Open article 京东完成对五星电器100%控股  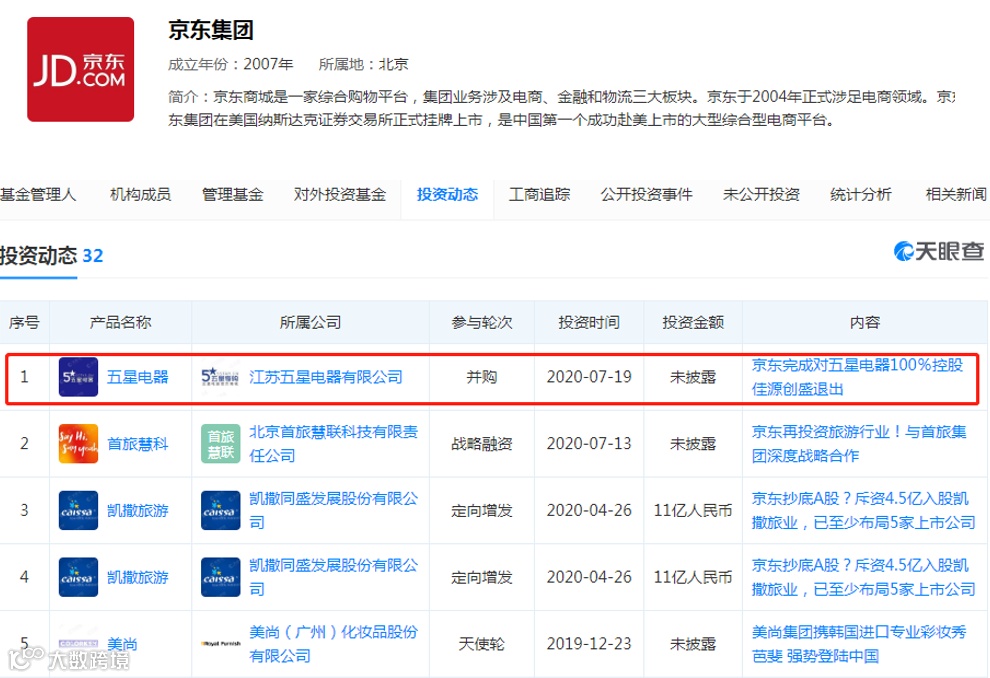point(857,377)
